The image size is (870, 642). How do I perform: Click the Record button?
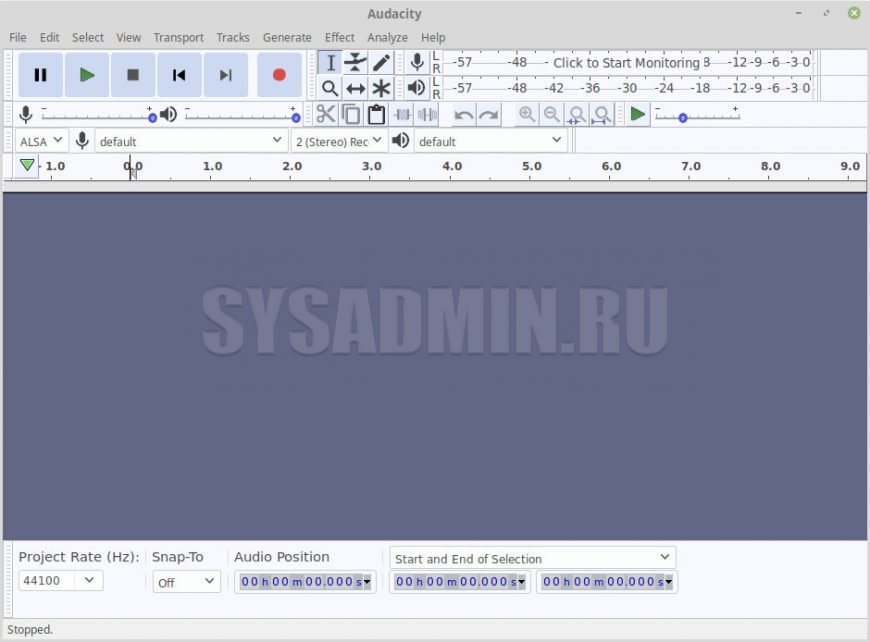tap(279, 75)
